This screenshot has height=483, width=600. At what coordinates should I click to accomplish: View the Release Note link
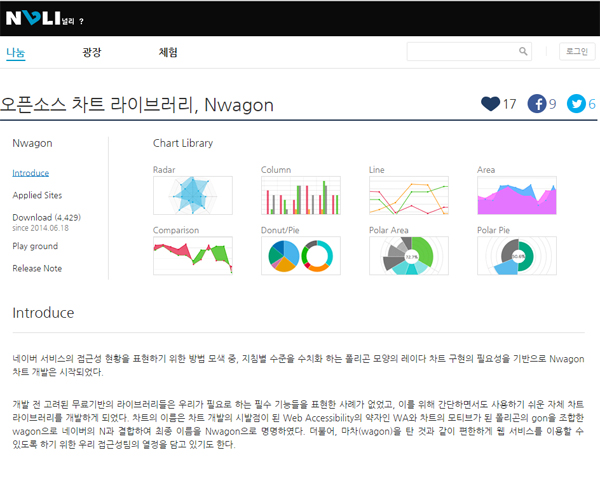click(37, 268)
